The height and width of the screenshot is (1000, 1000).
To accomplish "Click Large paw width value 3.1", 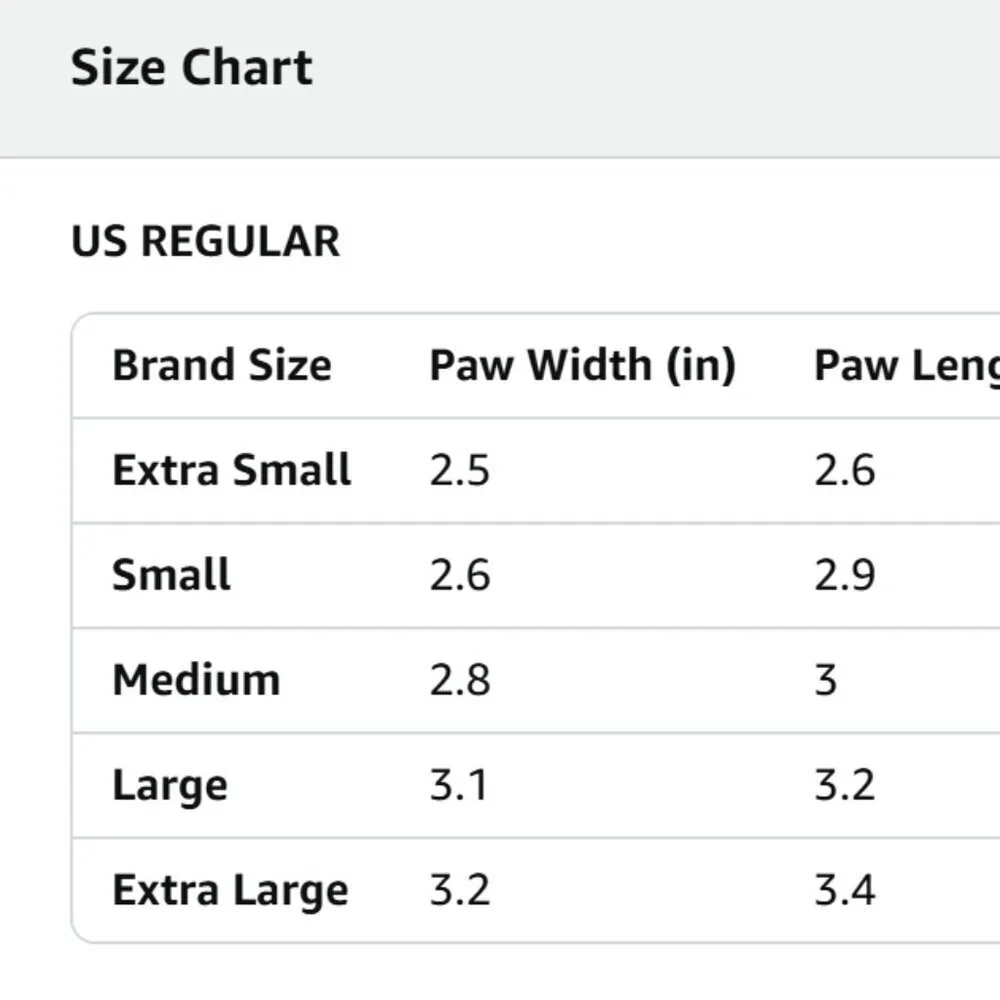I will point(459,785).
